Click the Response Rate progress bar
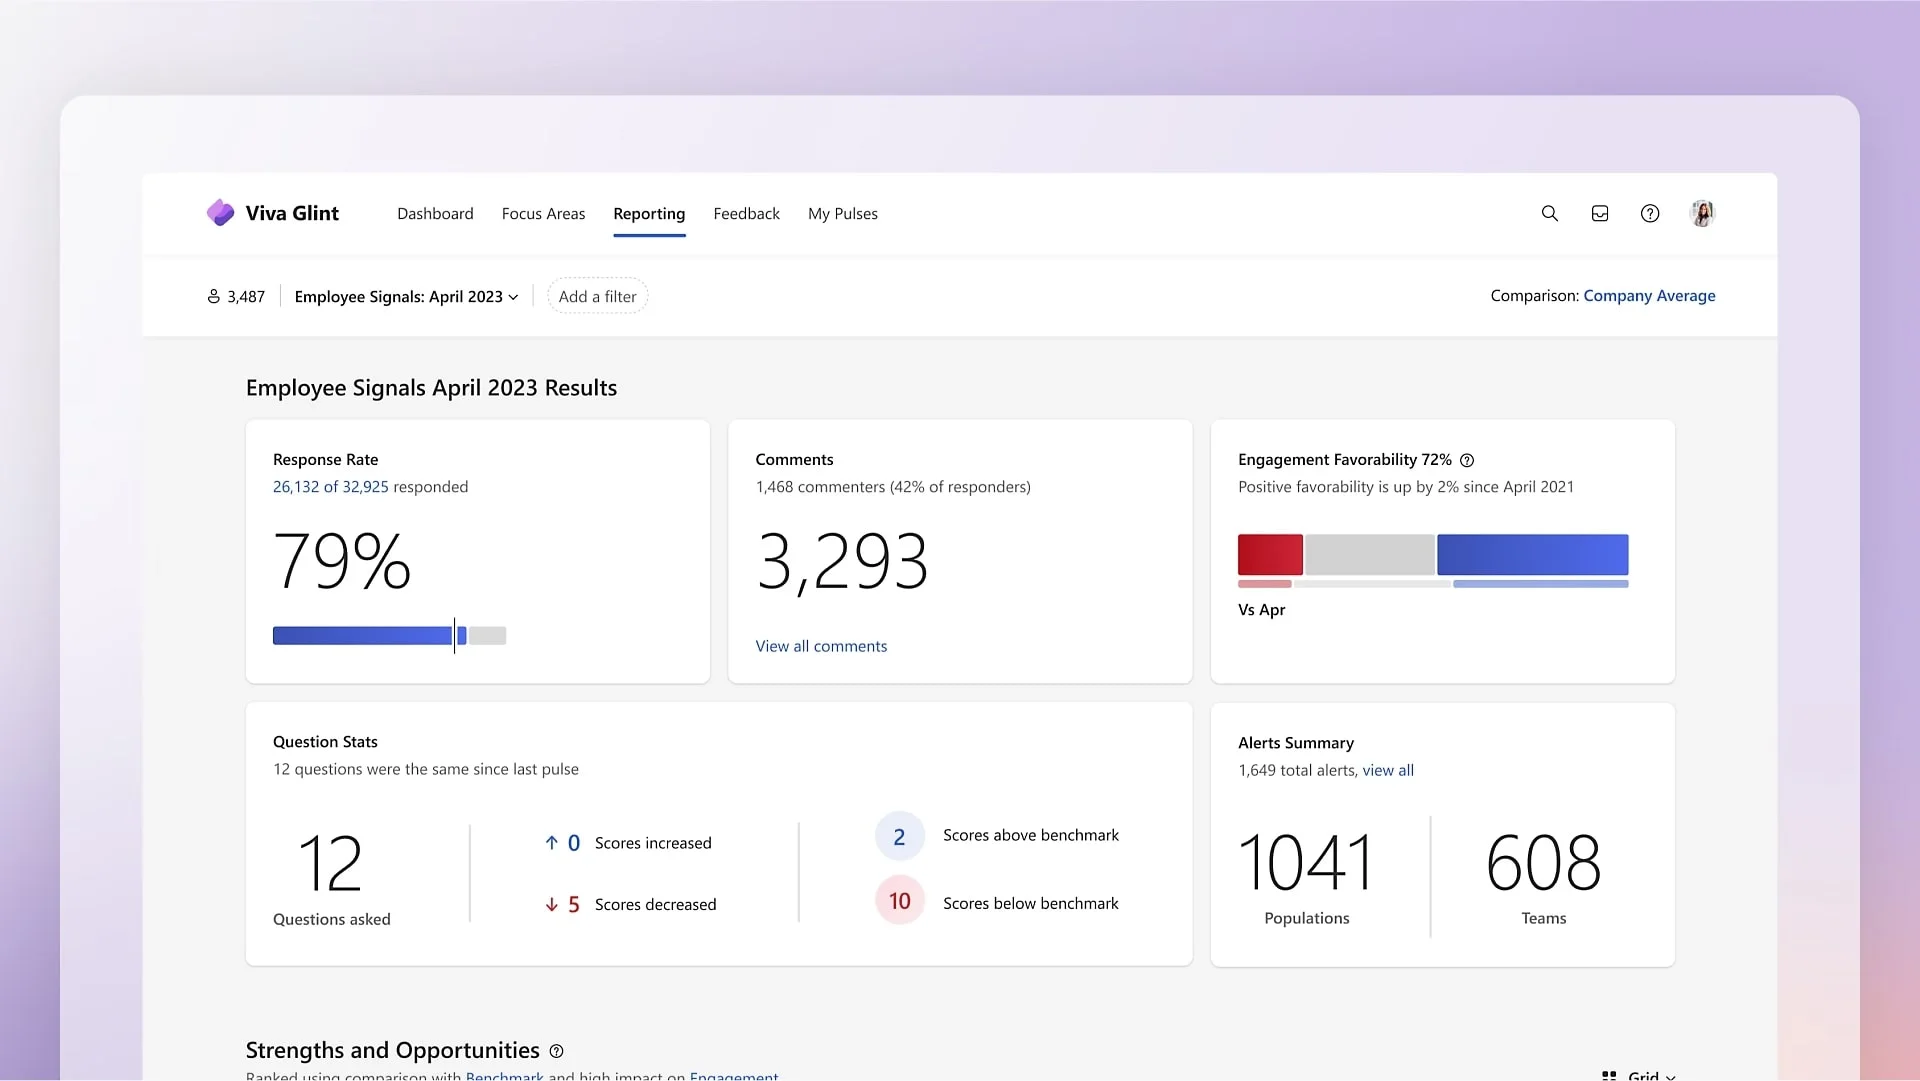 (x=389, y=635)
